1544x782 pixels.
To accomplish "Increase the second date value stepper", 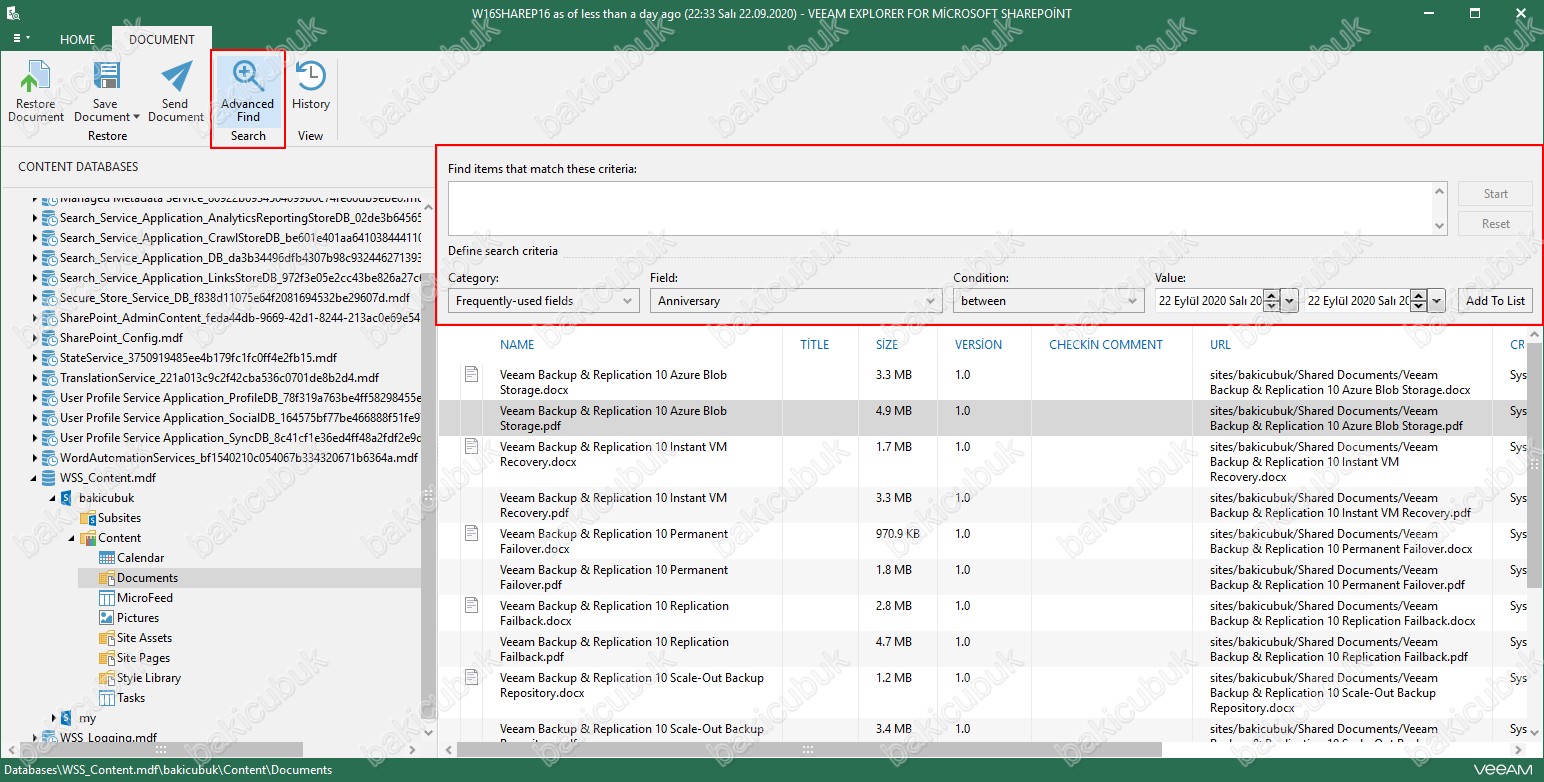I will coord(1419,295).
